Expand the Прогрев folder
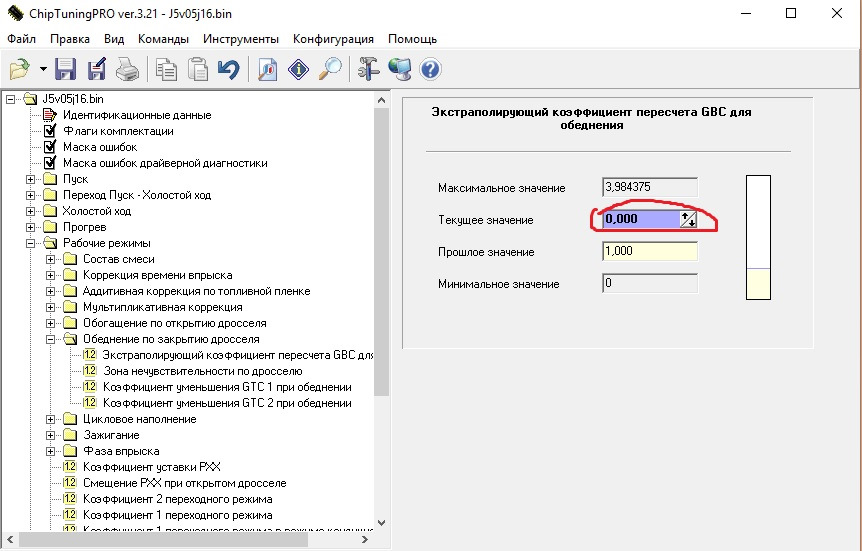 pyautogui.click(x=31, y=227)
